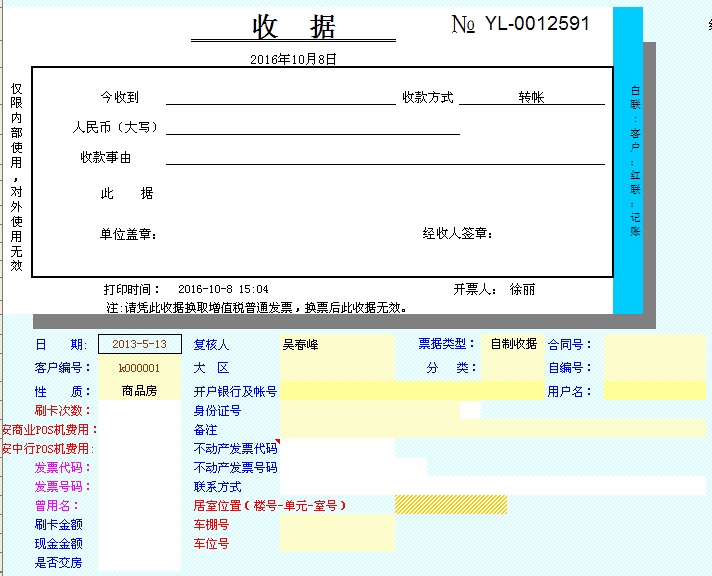This screenshot has height=576, width=712.
Task: Click the 今收到 payer line on receipt
Action: click(x=280, y=97)
